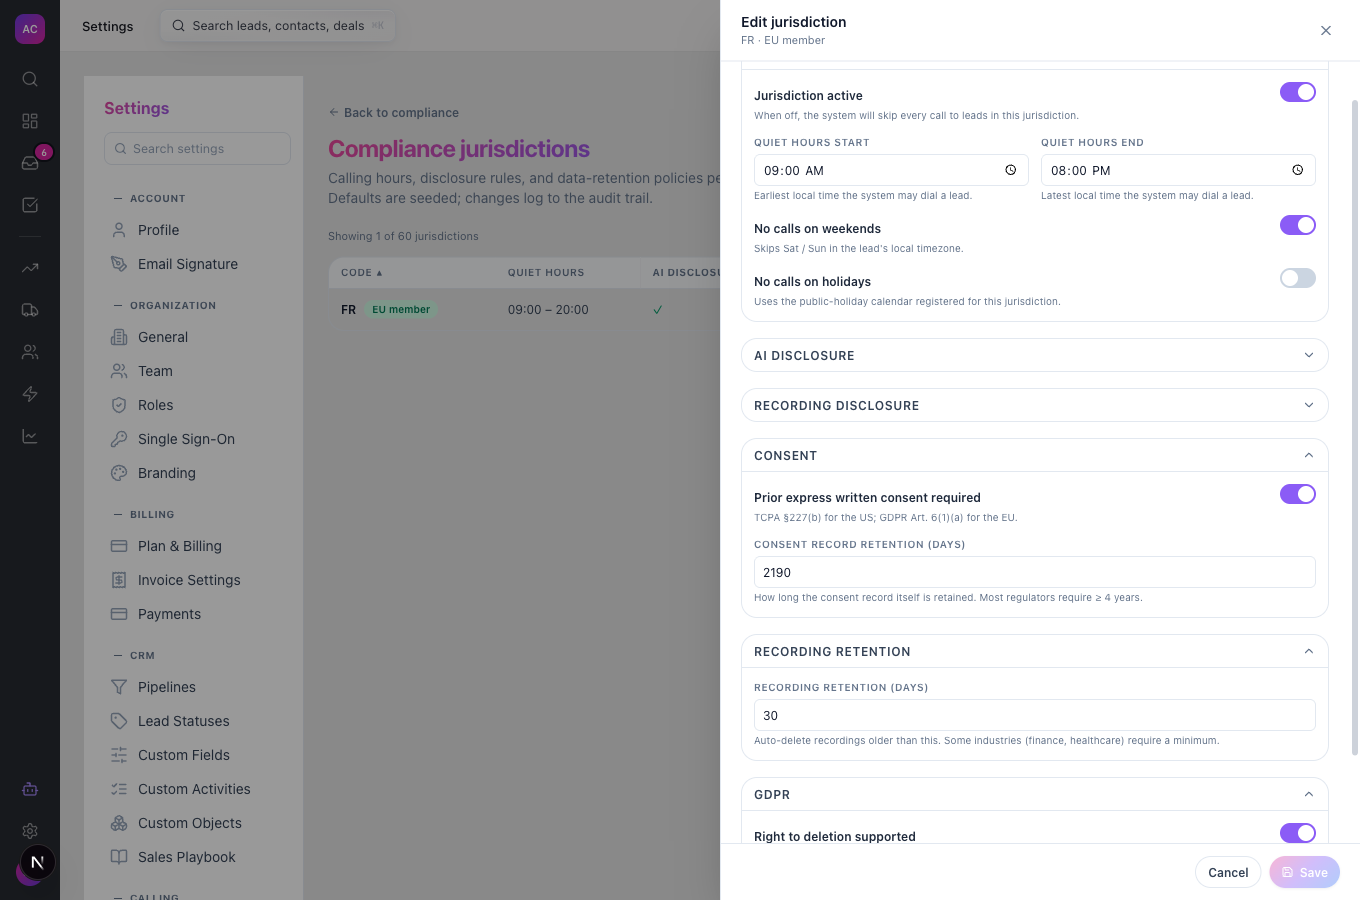
Task: Open the tasks checkbox icon in sidebar
Action: (x=30, y=205)
